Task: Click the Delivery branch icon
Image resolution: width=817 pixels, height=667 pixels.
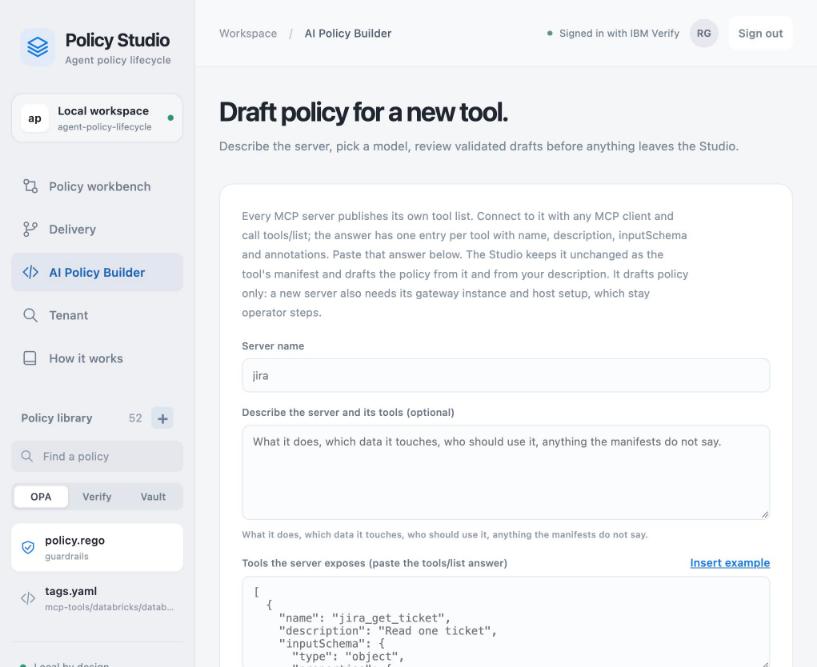Action: [x=30, y=229]
